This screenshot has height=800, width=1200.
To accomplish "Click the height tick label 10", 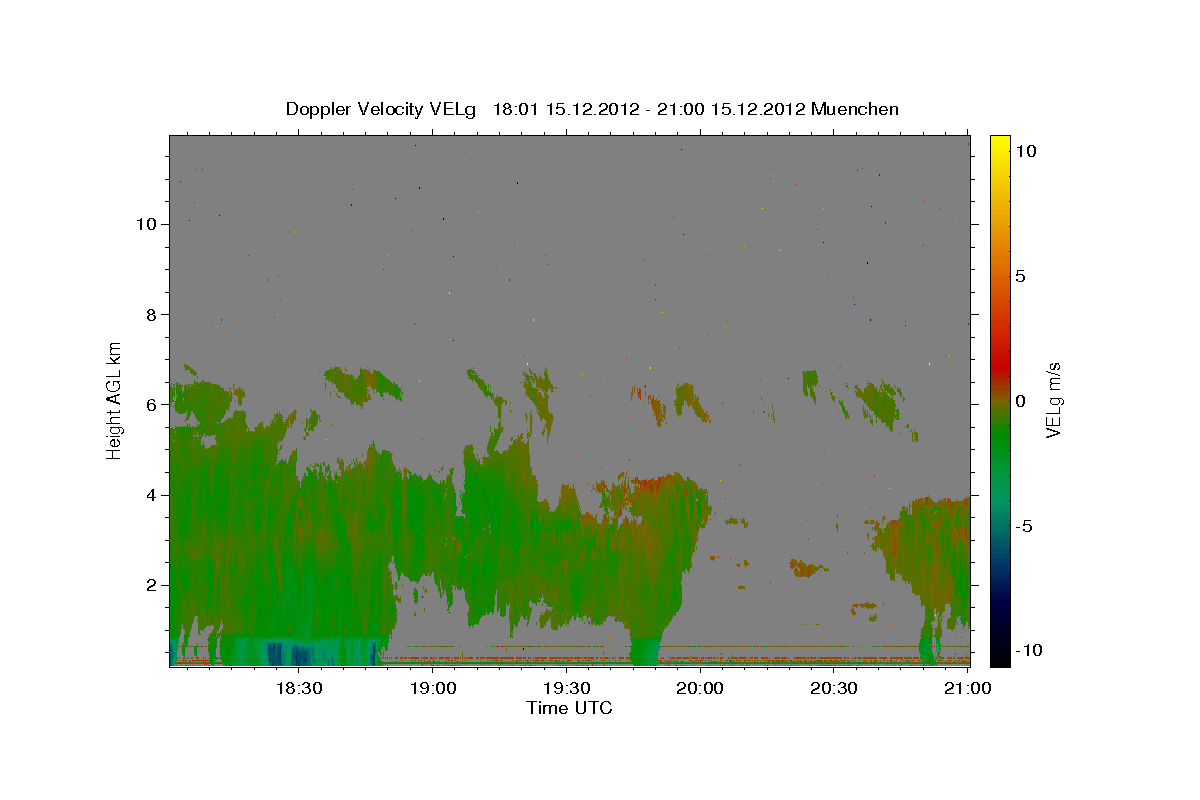I will pyautogui.click(x=146, y=224).
